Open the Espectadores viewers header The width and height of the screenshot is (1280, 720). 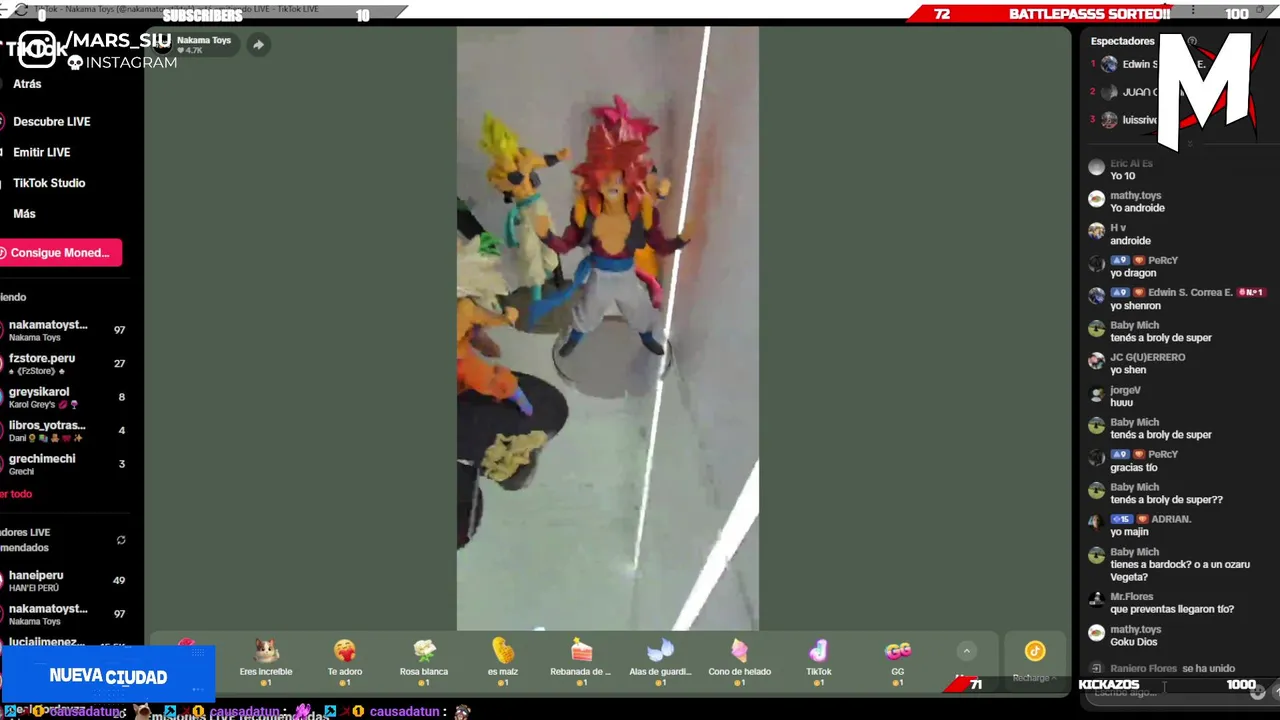(x=1122, y=41)
